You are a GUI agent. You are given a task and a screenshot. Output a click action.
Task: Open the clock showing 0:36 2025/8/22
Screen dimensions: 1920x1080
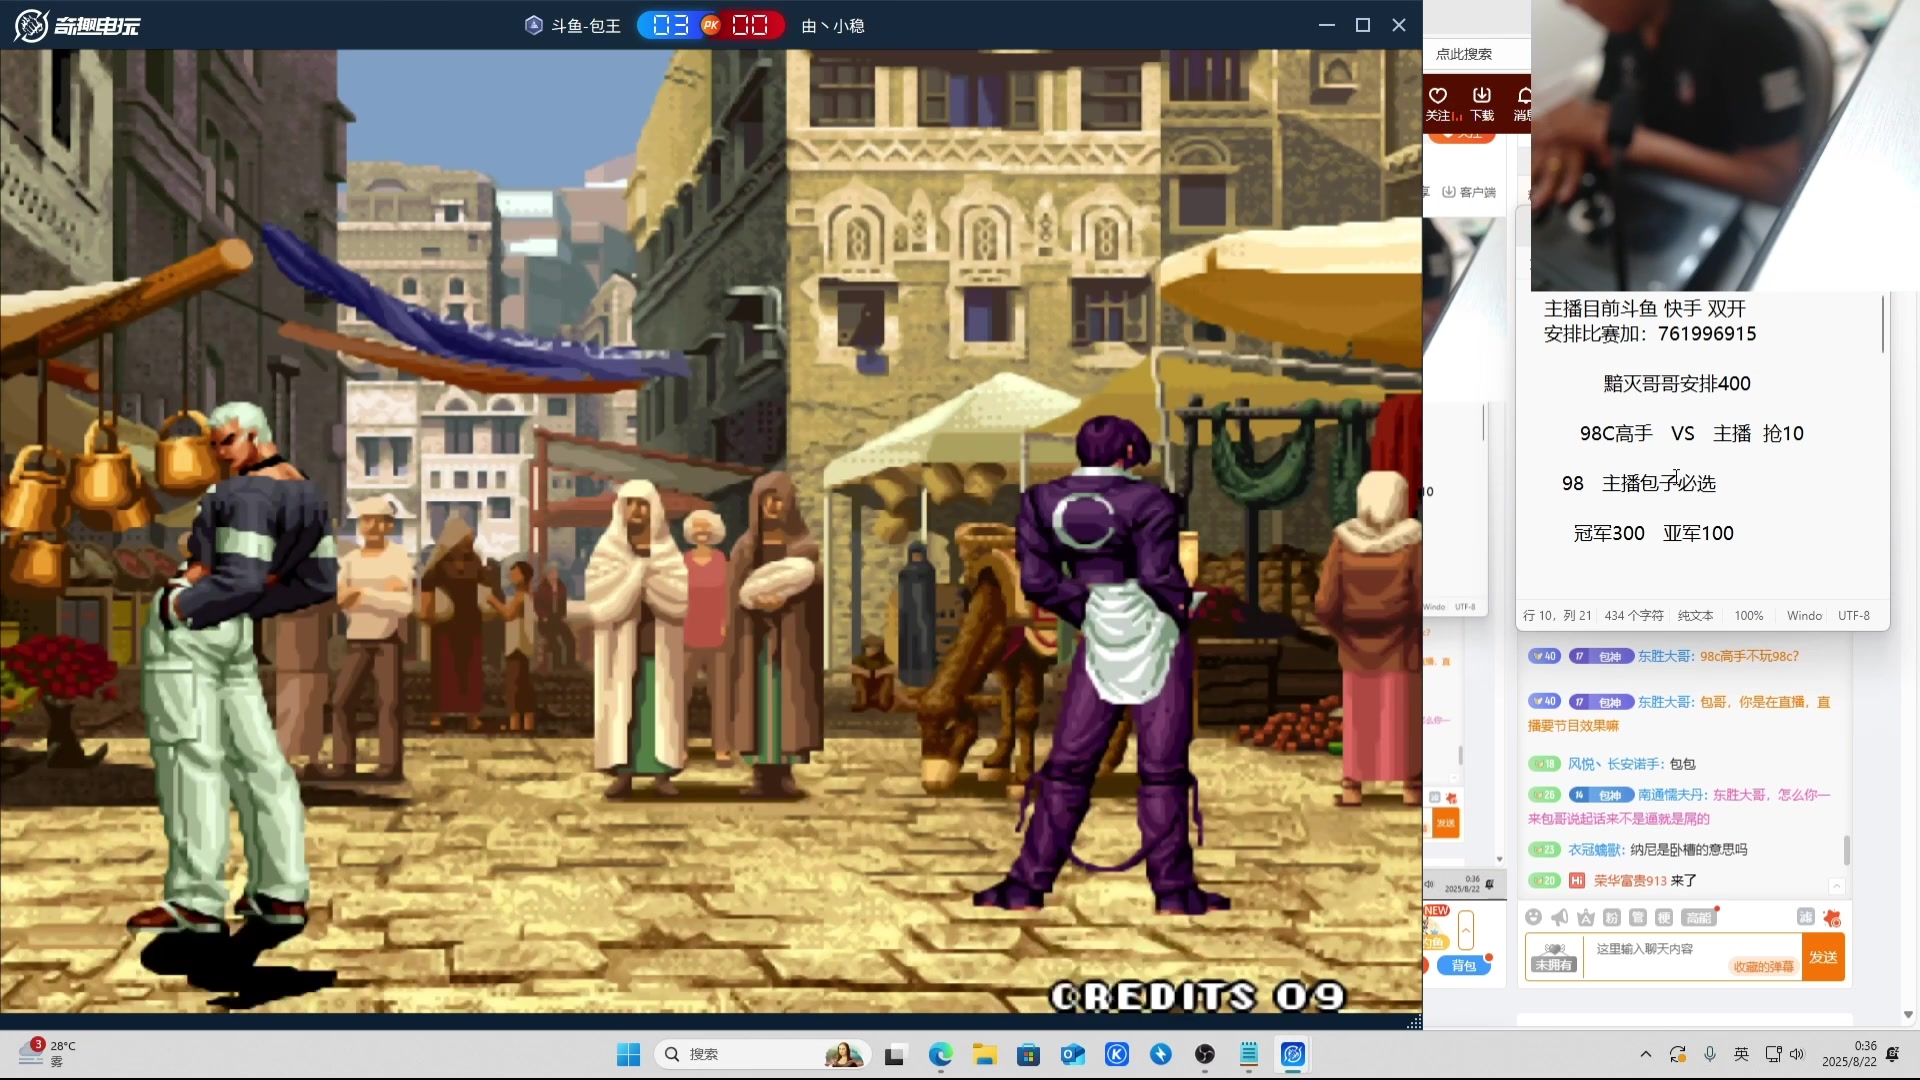[1849, 1054]
